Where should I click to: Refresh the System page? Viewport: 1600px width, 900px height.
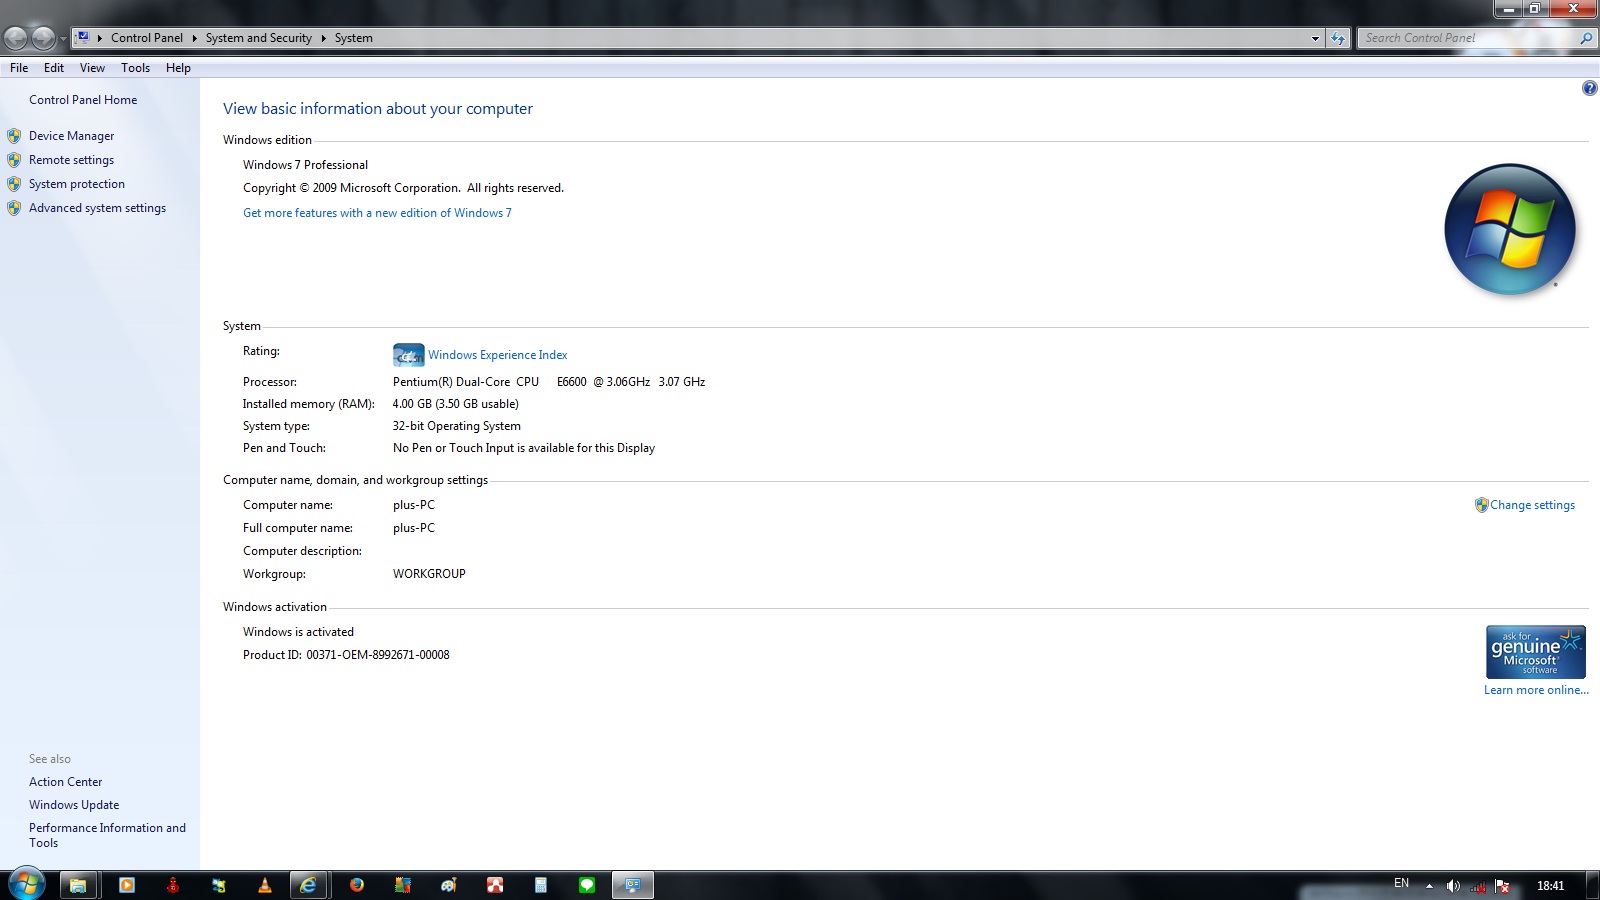click(1338, 38)
